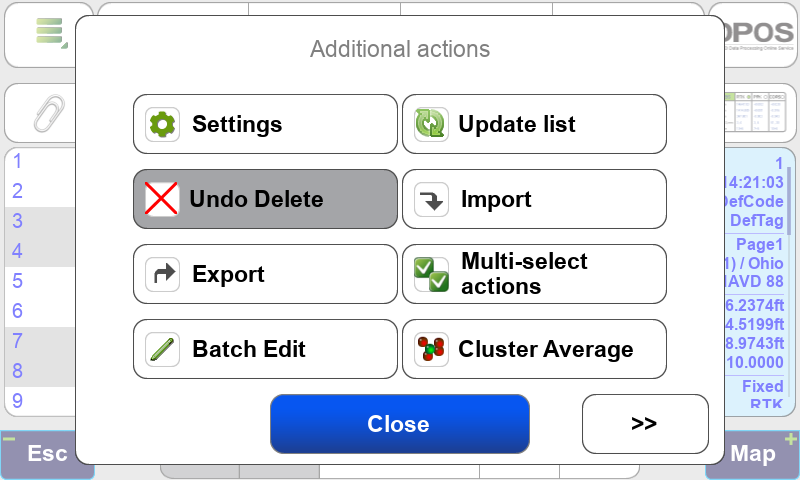Image resolution: width=800 pixels, height=480 pixels.
Task: Close the Additional actions dialog
Action: coord(399,423)
